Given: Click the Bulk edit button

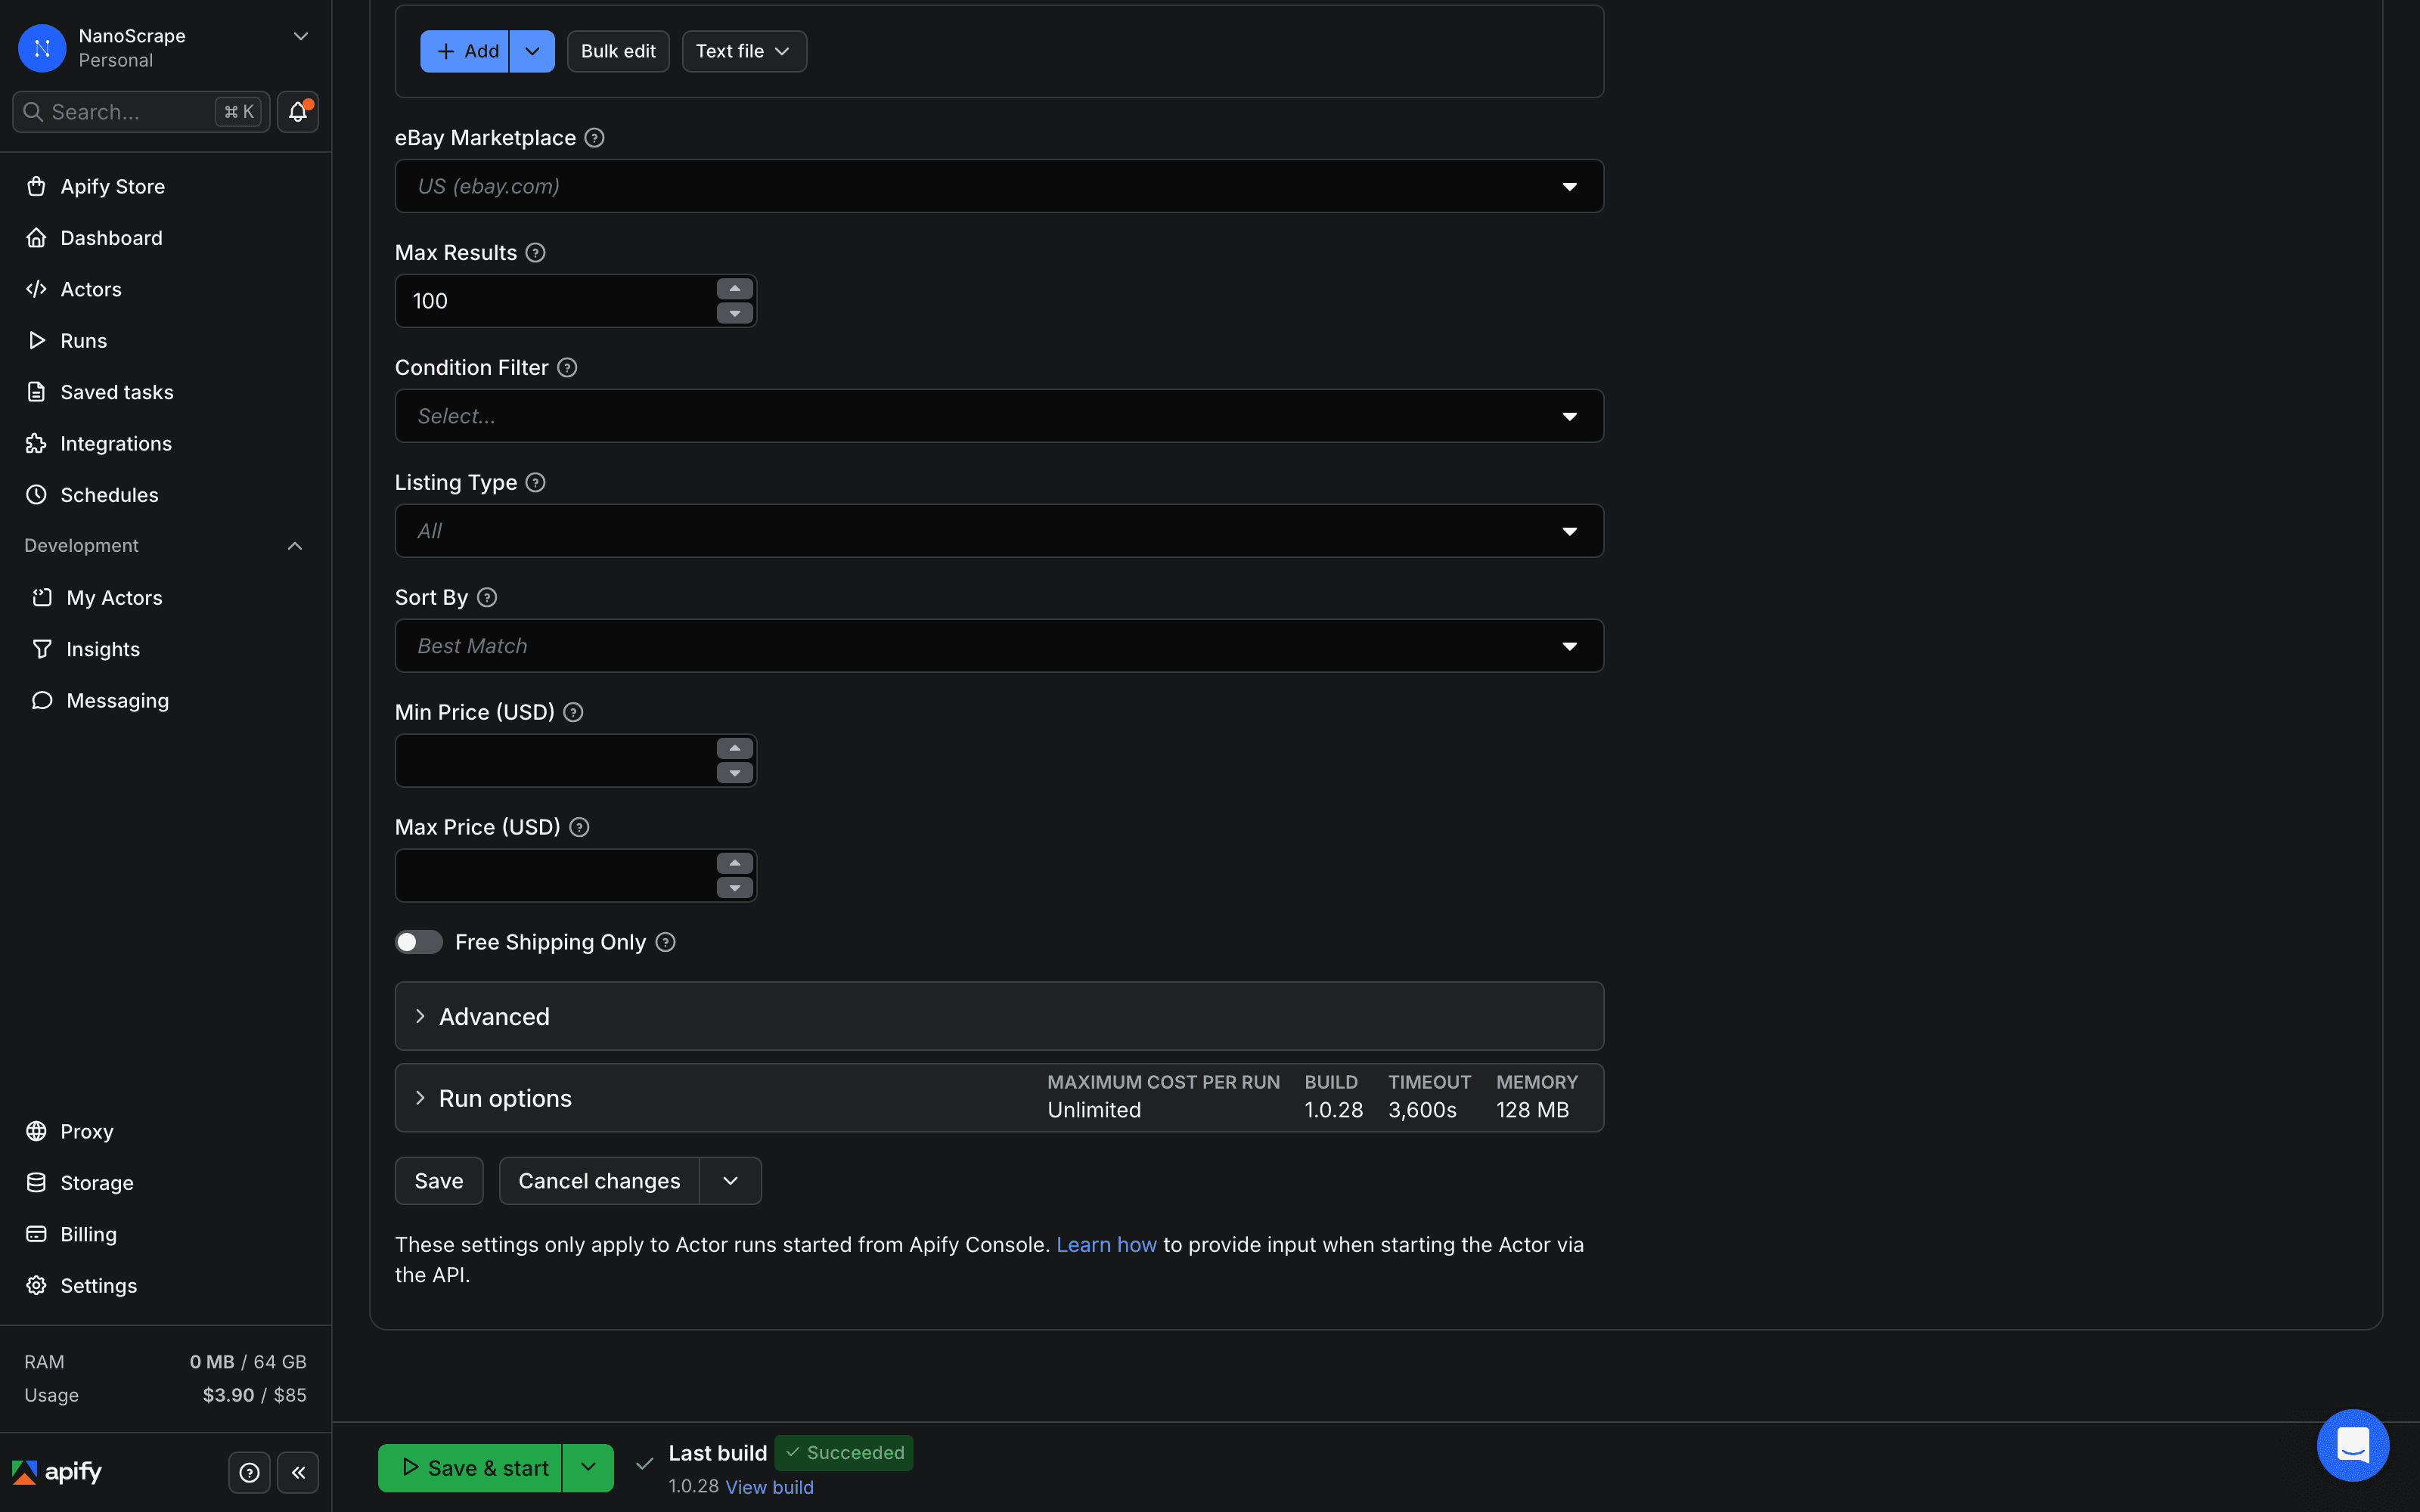Looking at the screenshot, I should point(618,51).
